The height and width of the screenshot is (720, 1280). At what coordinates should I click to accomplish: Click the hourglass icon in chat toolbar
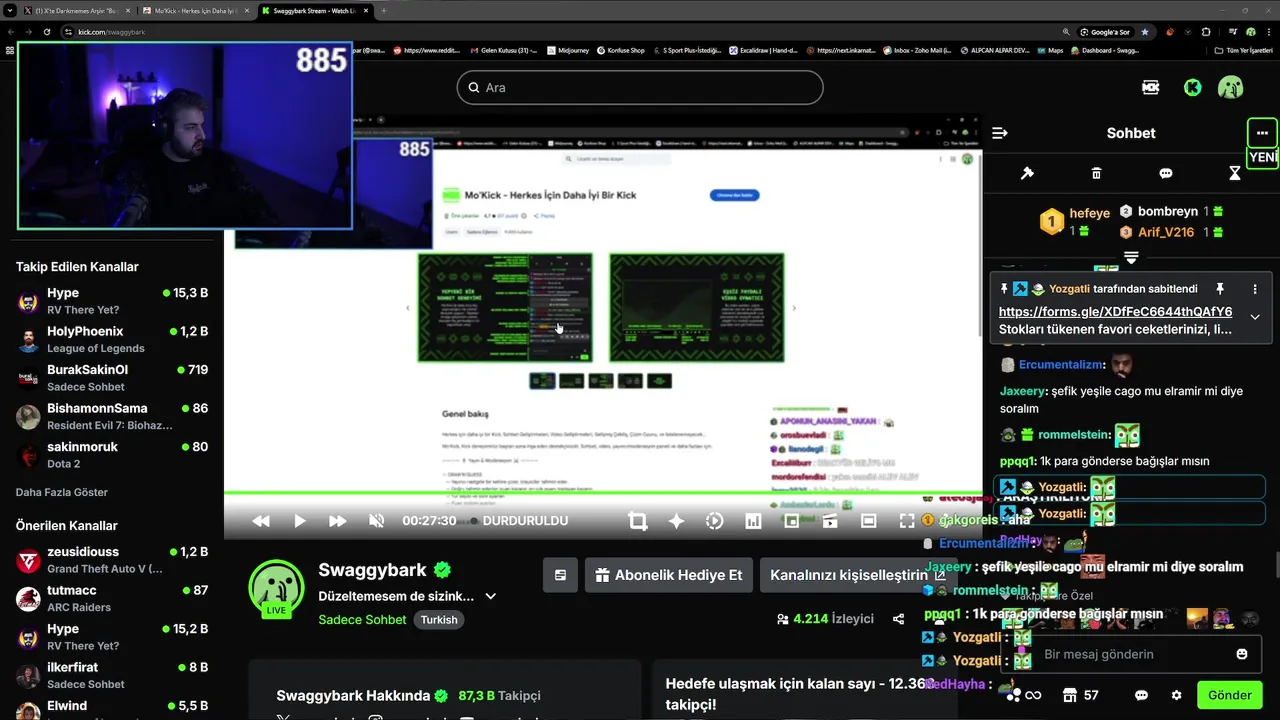pyautogui.click(x=1235, y=173)
